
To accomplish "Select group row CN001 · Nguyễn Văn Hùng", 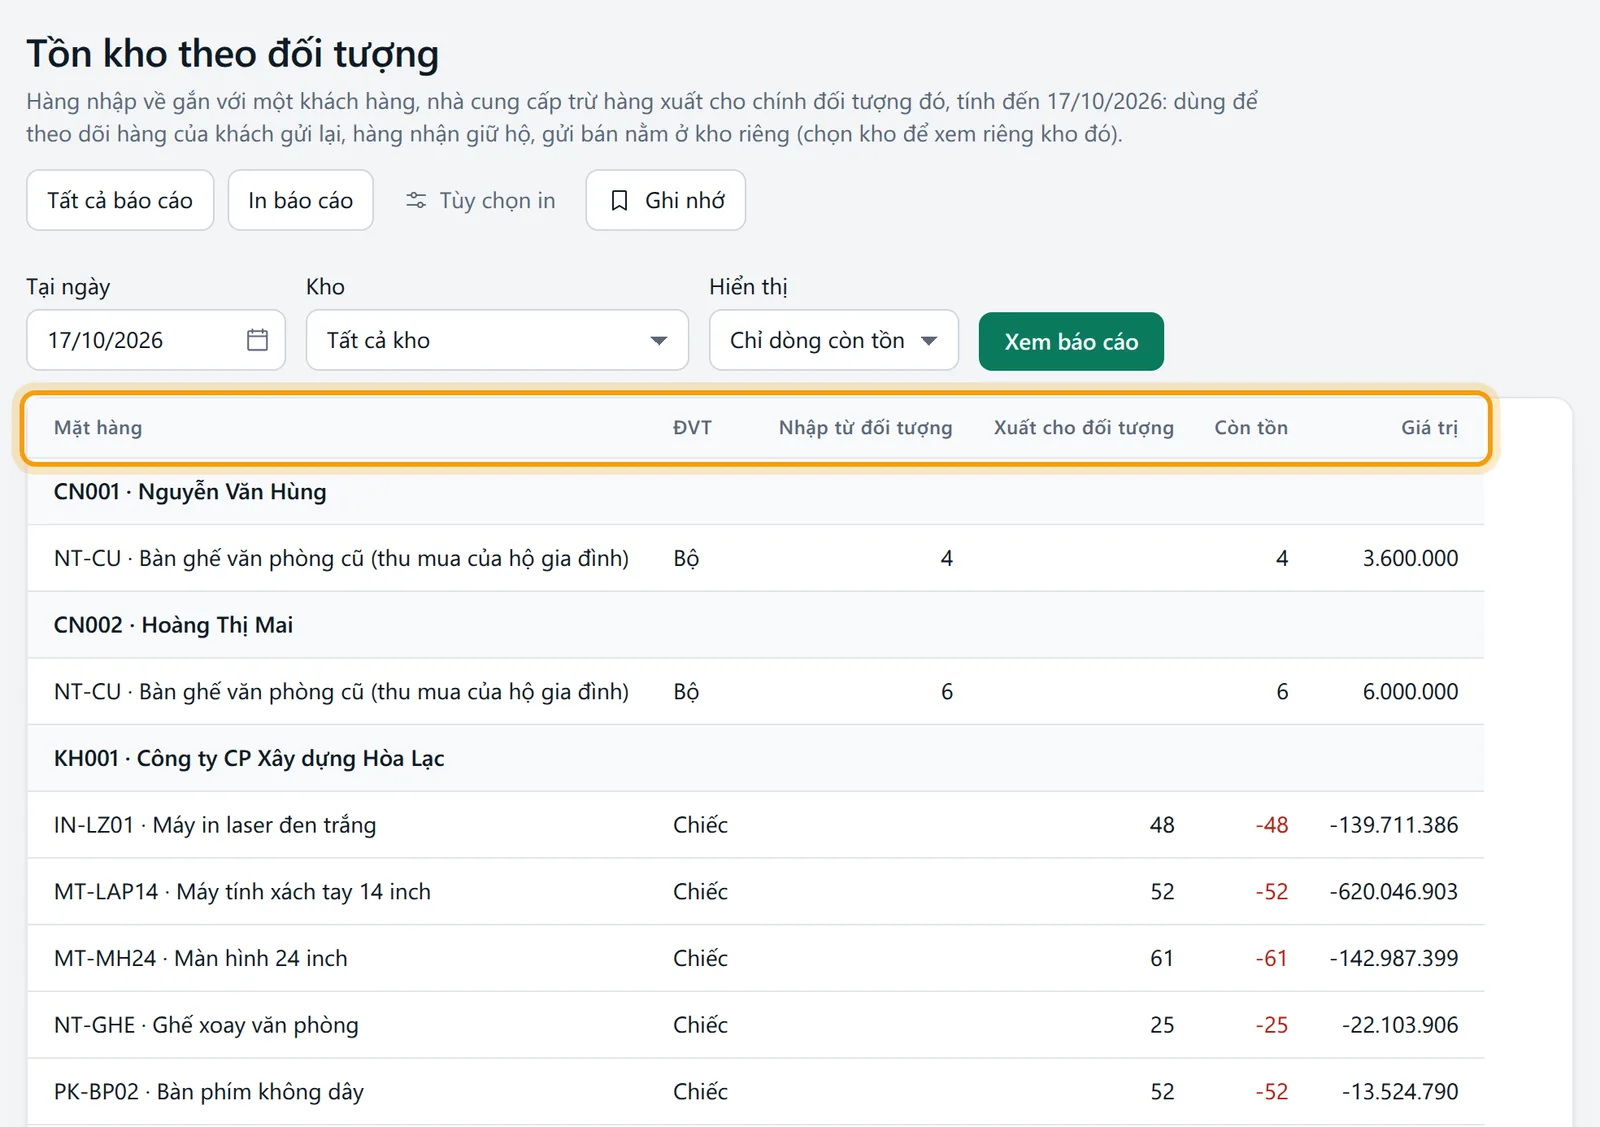I will coord(755,492).
